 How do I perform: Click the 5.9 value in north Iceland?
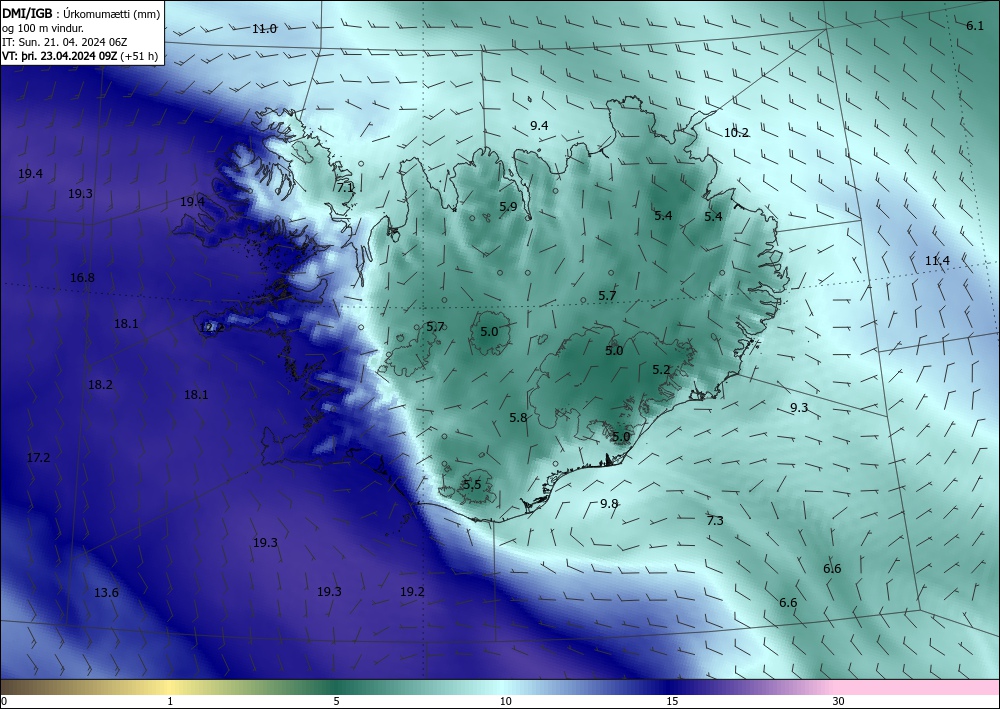[x=508, y=207]
